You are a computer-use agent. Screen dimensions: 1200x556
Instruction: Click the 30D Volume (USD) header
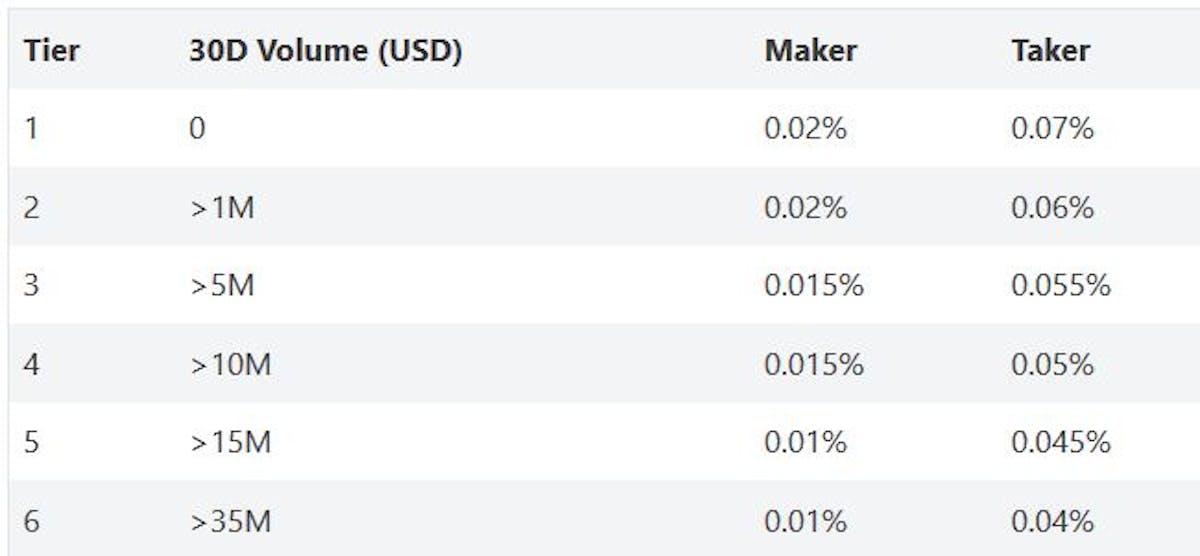326,51
